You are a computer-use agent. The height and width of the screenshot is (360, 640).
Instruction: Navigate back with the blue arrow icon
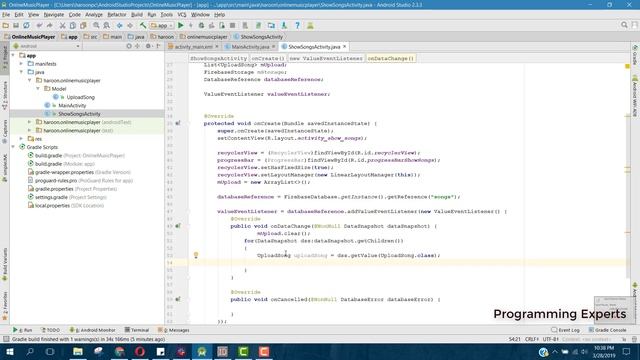point(120,25)
